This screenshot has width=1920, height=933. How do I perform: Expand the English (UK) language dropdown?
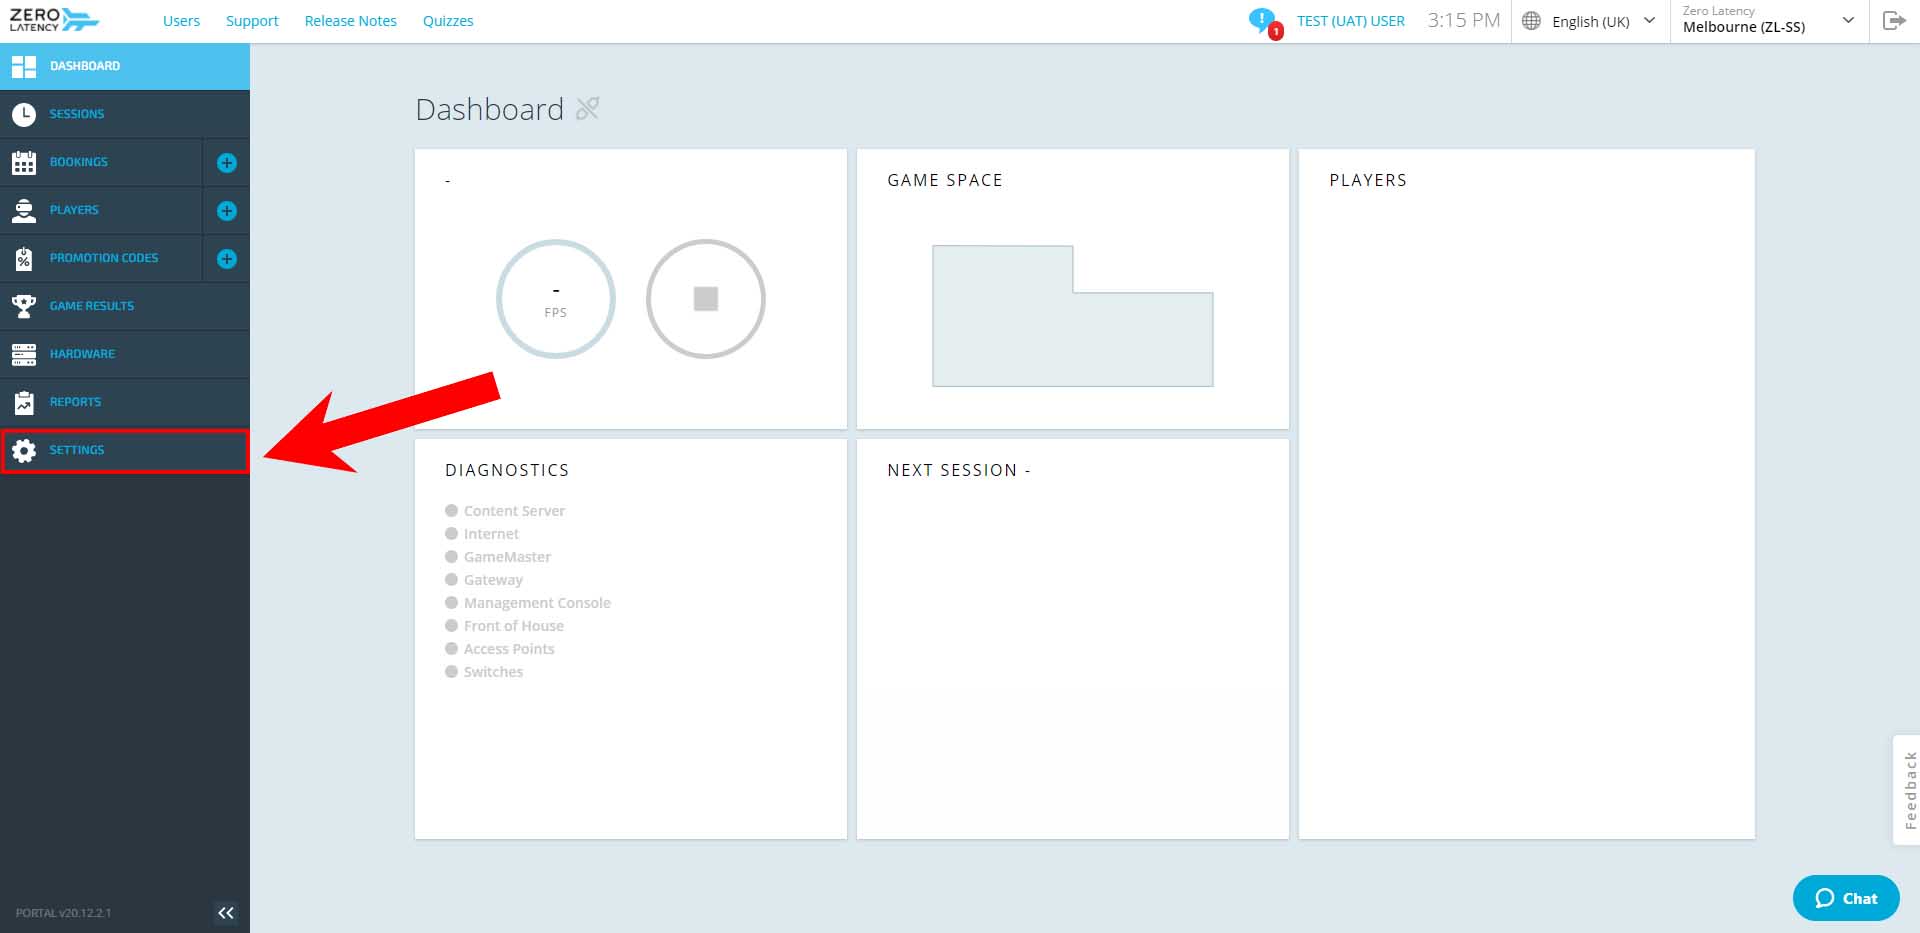coord(1589,21)
